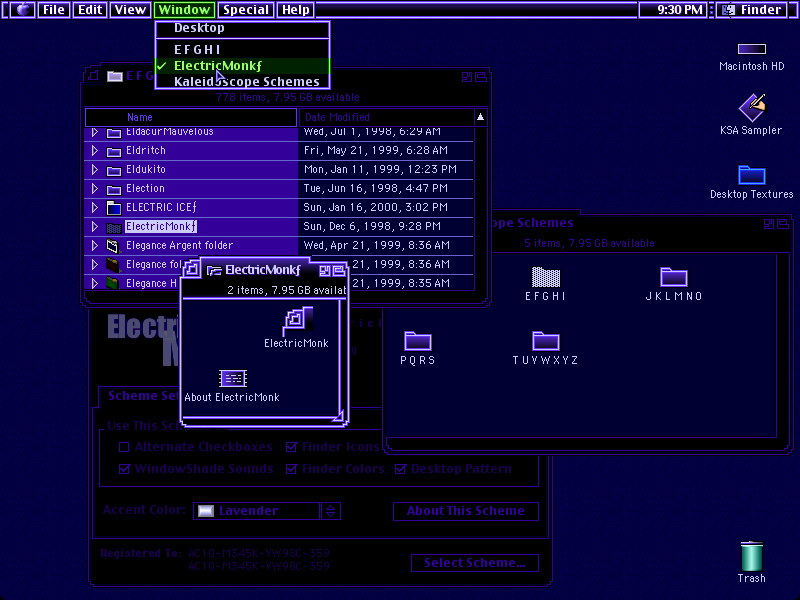The image size is (800, 600).
Task: Open the Help menu
Action: (296, 10)
